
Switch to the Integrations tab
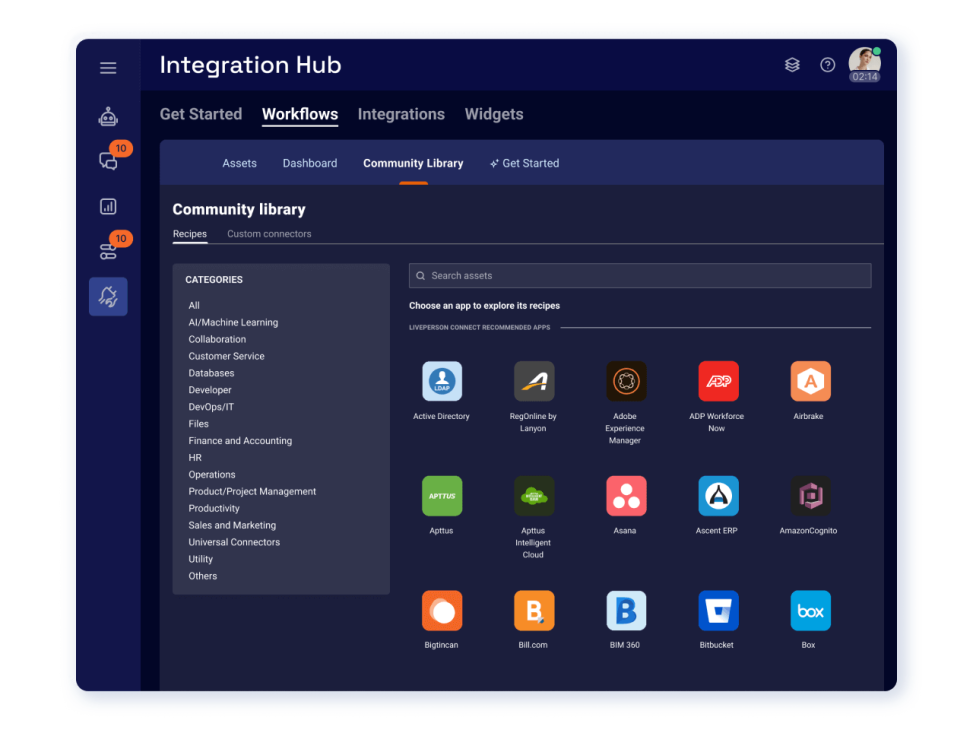[x=401, y=114]
